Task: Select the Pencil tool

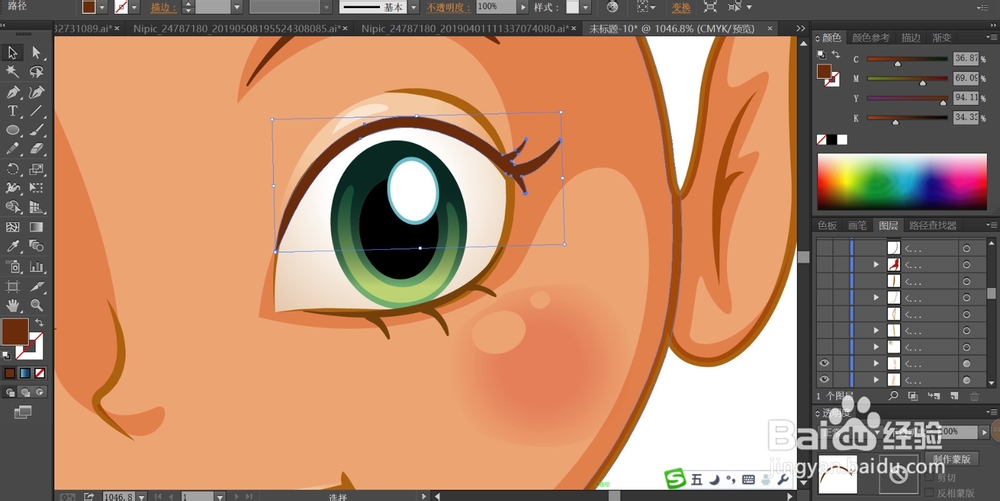Action: coord(12,149)
